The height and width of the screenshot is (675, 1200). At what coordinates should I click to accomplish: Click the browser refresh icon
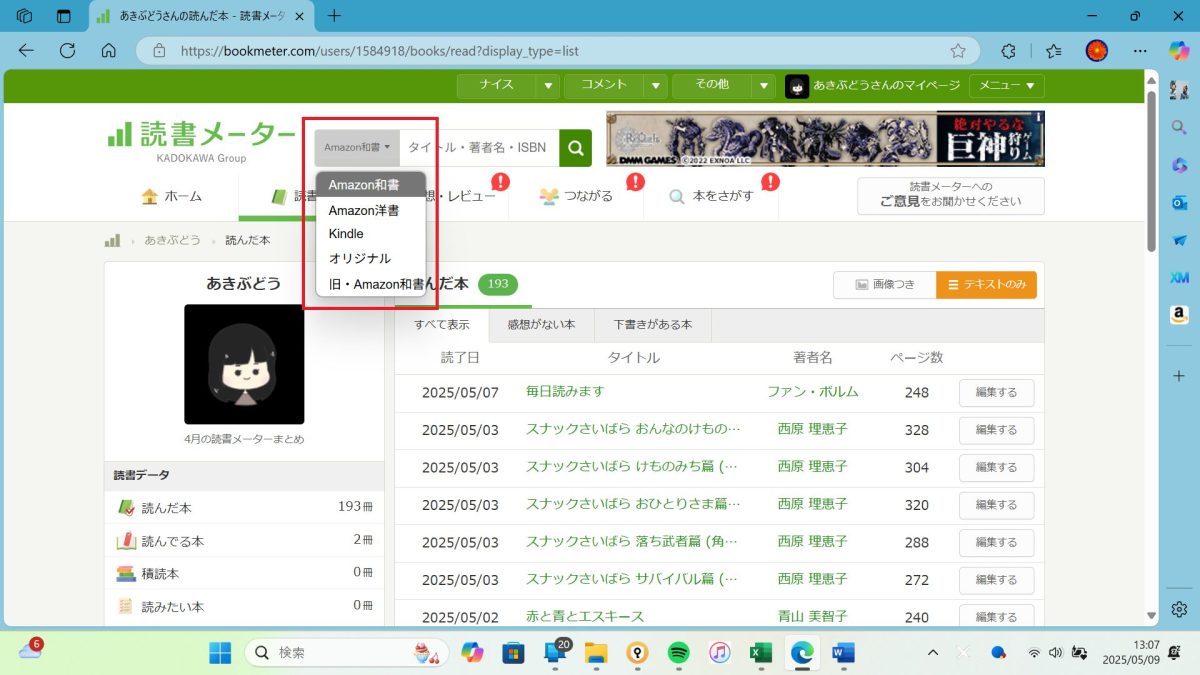click(x=67, y=51)
